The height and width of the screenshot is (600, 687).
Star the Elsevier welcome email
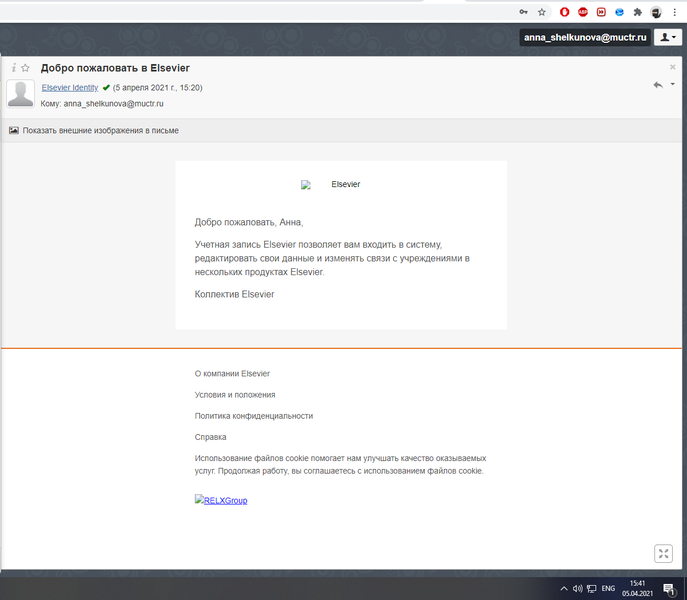[26, 68]
